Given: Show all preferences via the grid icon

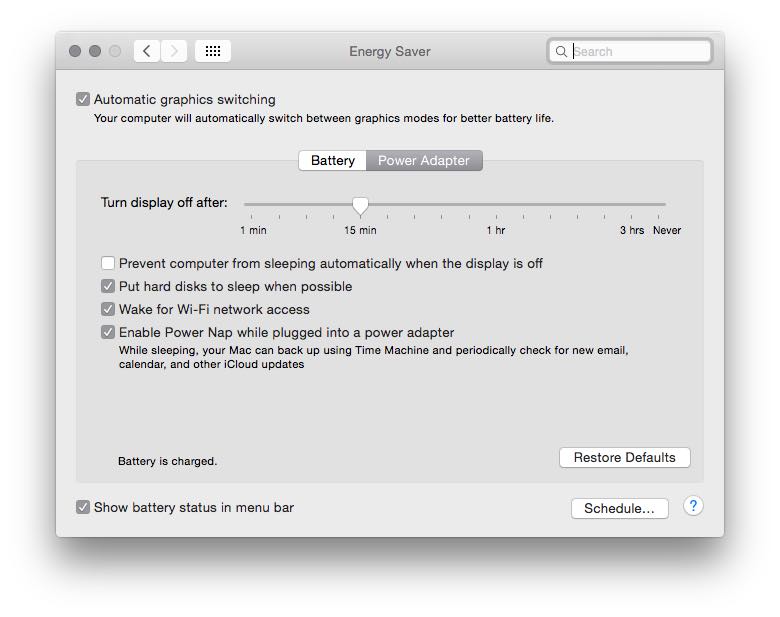Looking at the screenshot, I should tap(213, 51).
